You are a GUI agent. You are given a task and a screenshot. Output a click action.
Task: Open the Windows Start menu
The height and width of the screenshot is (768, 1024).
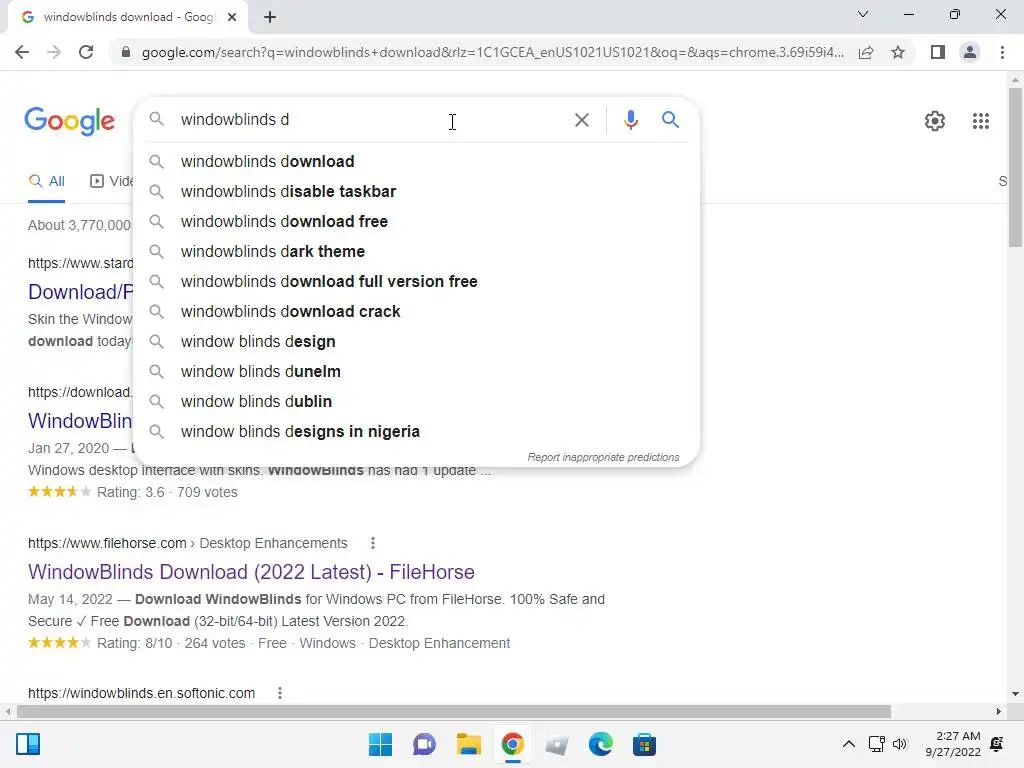[x=380, y=744]
